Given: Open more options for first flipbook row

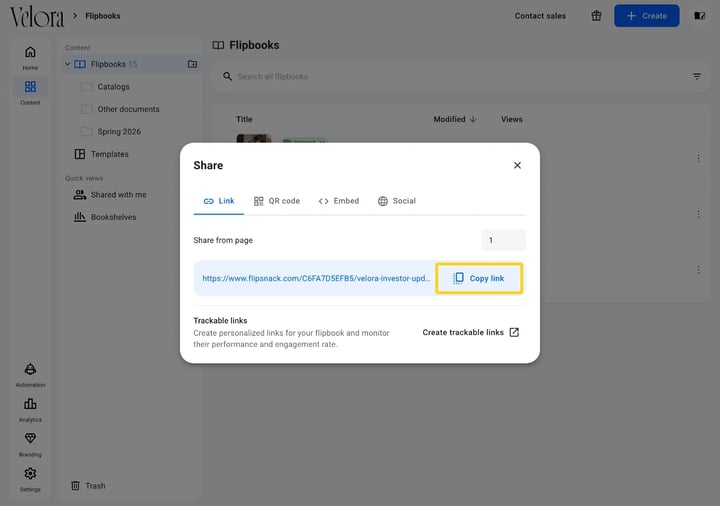Looking at the screenshot, I should click(698, 158).
